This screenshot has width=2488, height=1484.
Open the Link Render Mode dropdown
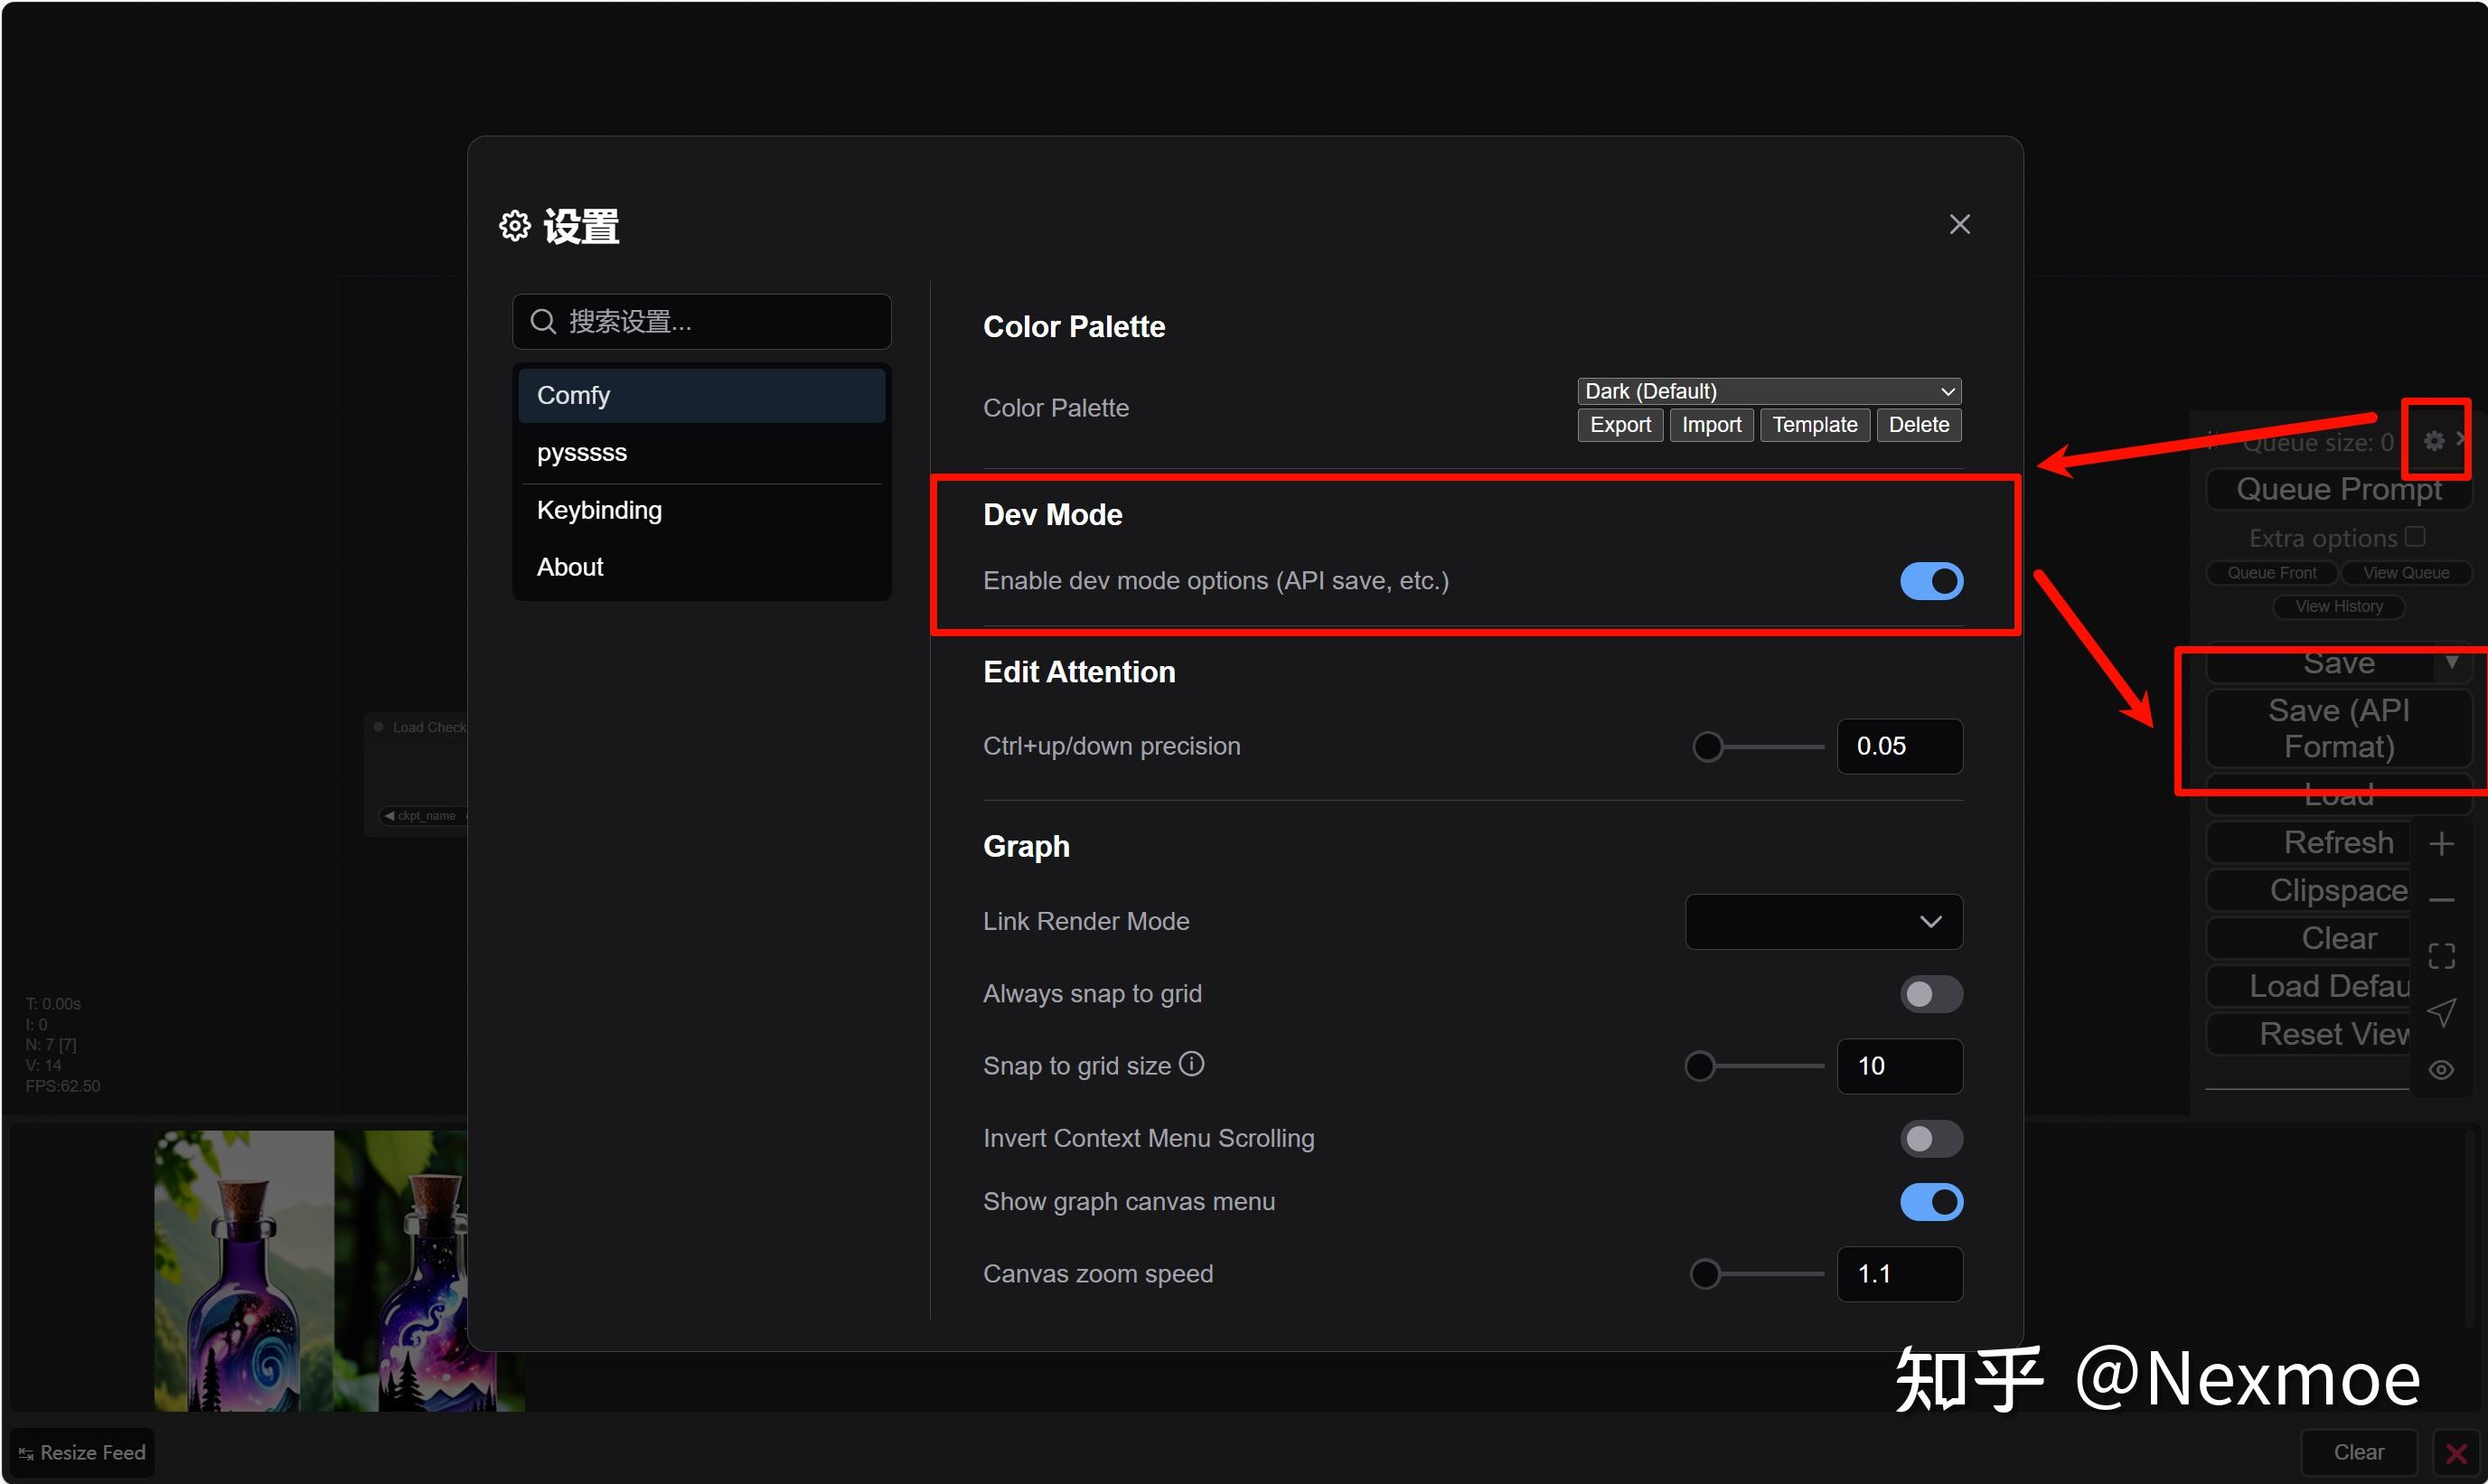pyautogui.click(x=1822, y=921)
